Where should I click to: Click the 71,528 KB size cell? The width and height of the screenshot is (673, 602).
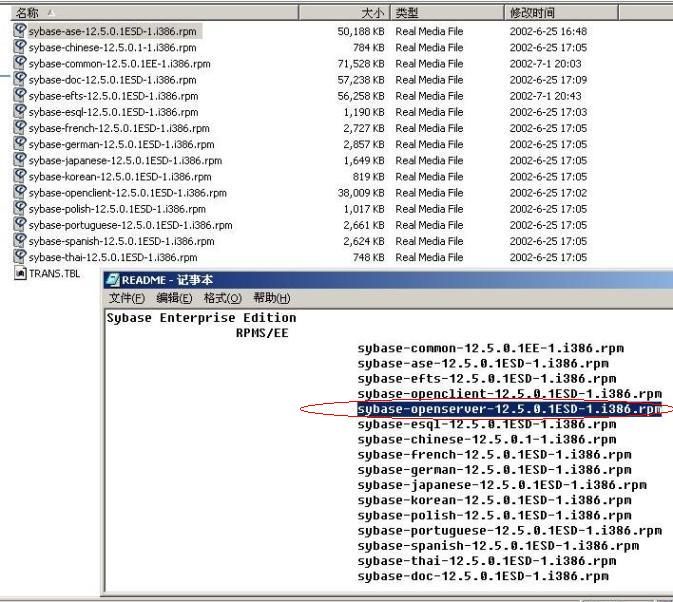point(361,64)
